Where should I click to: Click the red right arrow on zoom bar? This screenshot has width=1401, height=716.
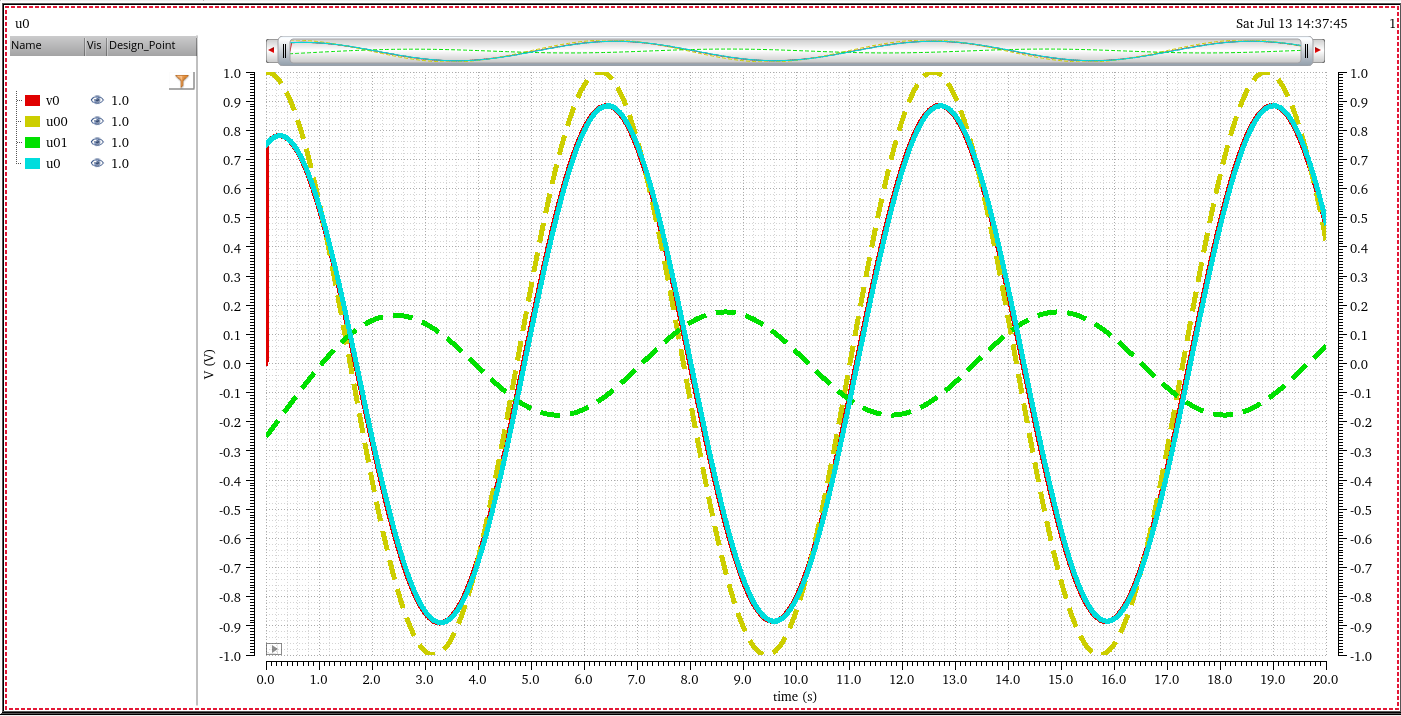tap(1318, 50)
